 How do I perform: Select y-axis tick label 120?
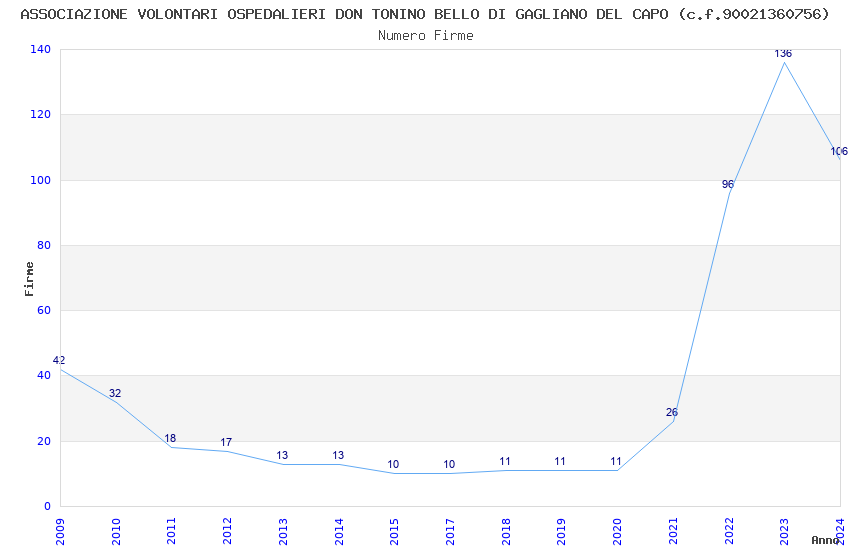40,114
